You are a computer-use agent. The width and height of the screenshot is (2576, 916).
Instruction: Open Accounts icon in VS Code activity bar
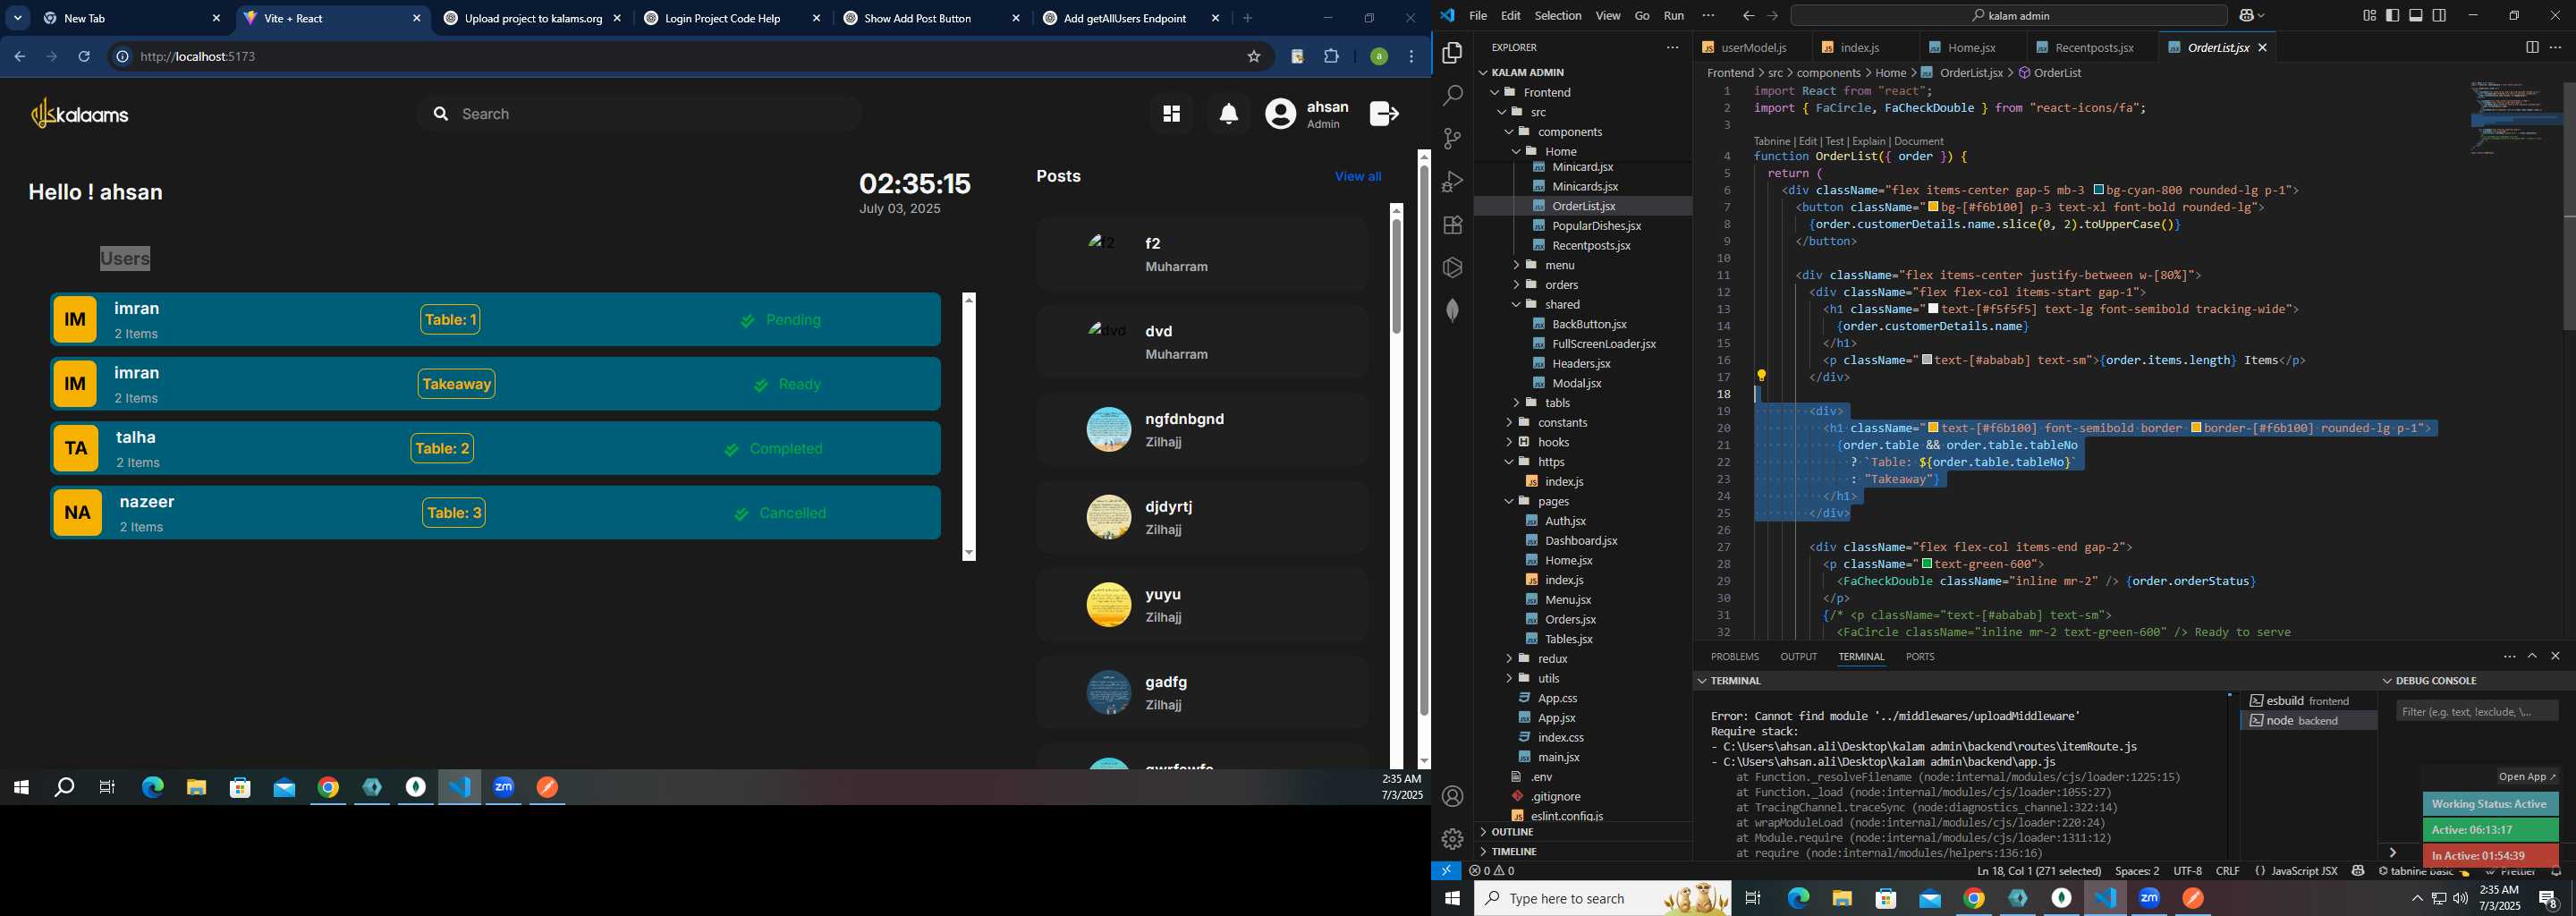(1453, 796)
